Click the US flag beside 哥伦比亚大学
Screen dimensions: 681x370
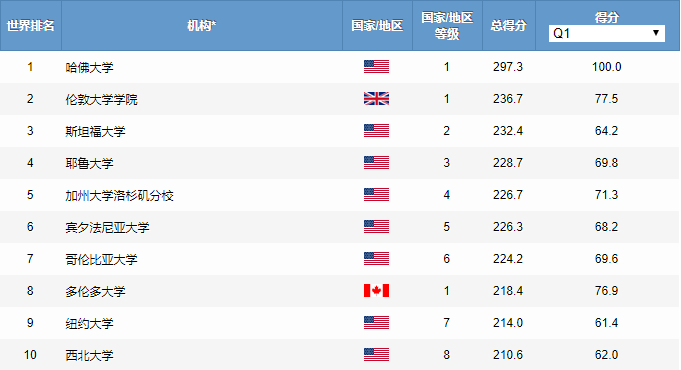(x=376, y=259)
